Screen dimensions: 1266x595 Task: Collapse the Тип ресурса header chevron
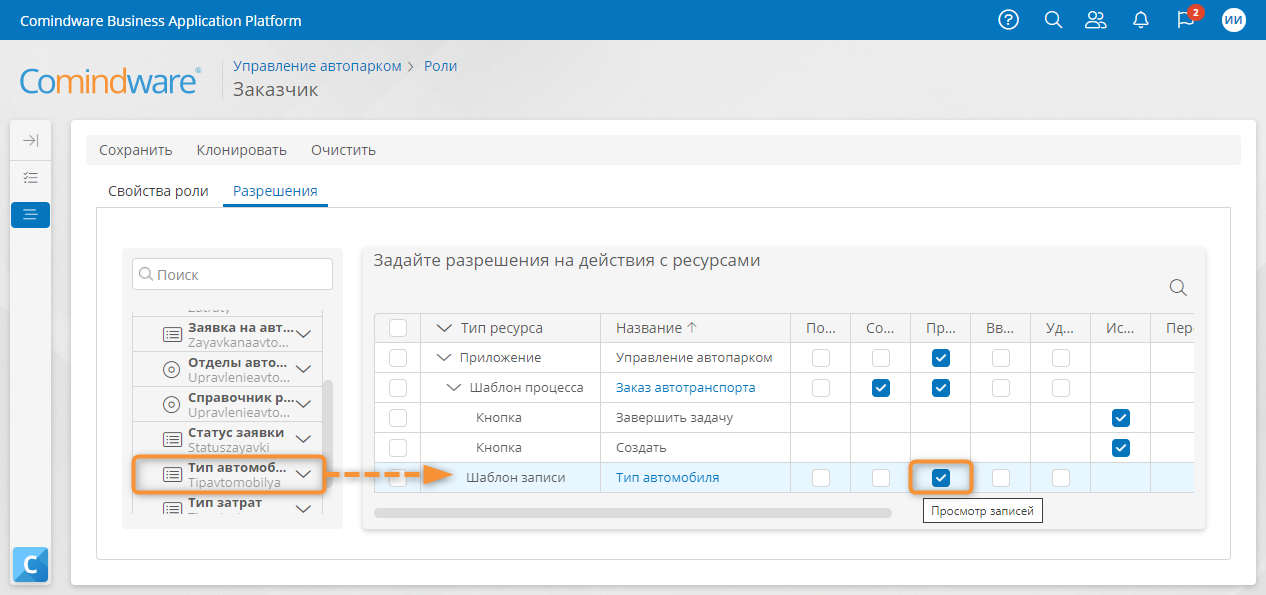[x=445, y=328]
